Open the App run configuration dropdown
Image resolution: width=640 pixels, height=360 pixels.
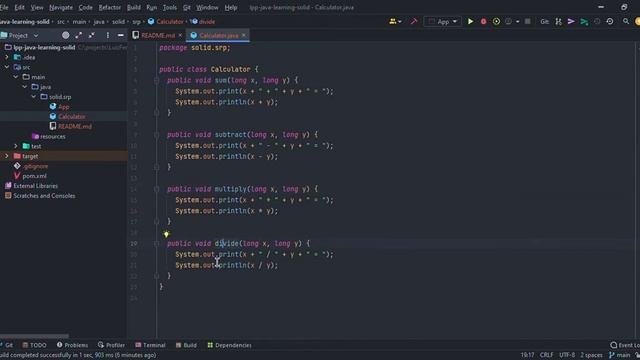(443, 22)
